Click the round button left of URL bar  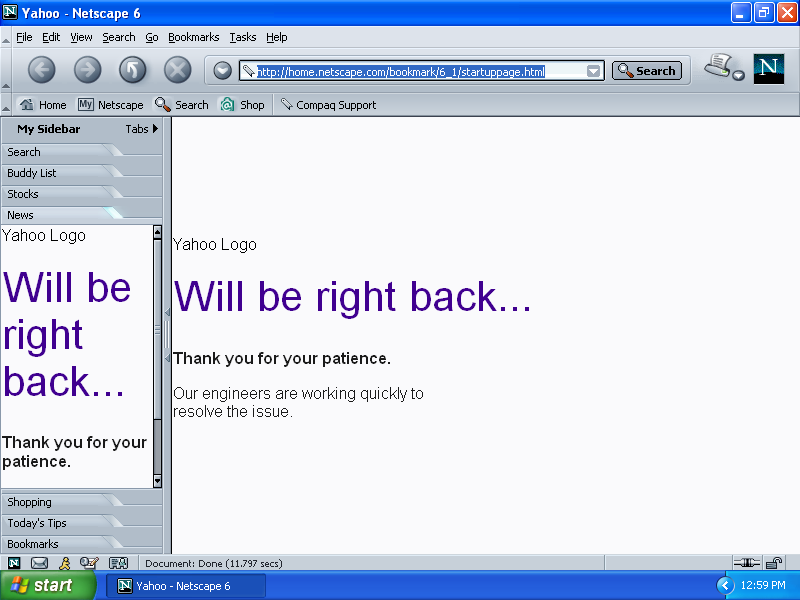[222, 70]
